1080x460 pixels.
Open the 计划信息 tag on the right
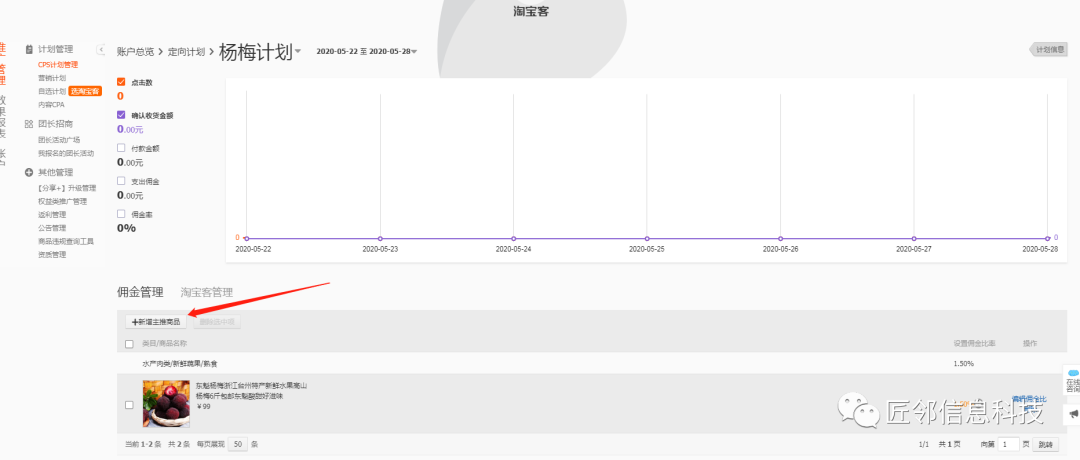1055,50
